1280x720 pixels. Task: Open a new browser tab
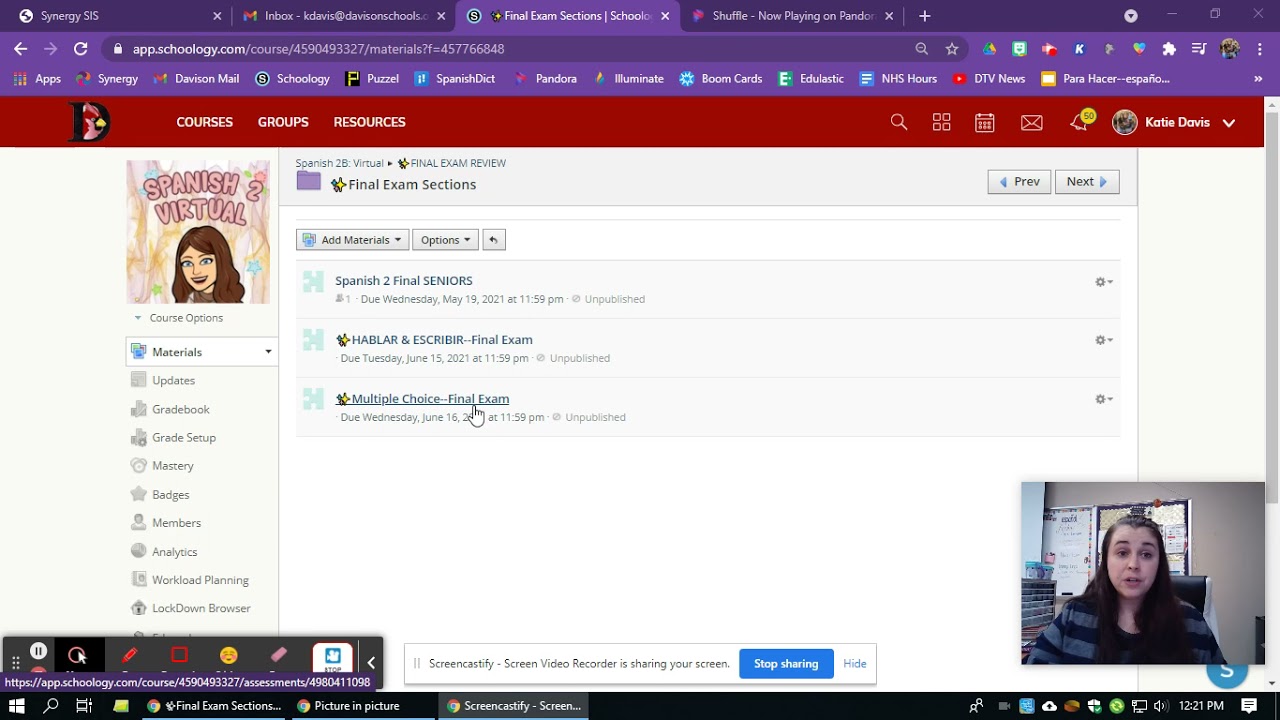[x=924, y=16]
